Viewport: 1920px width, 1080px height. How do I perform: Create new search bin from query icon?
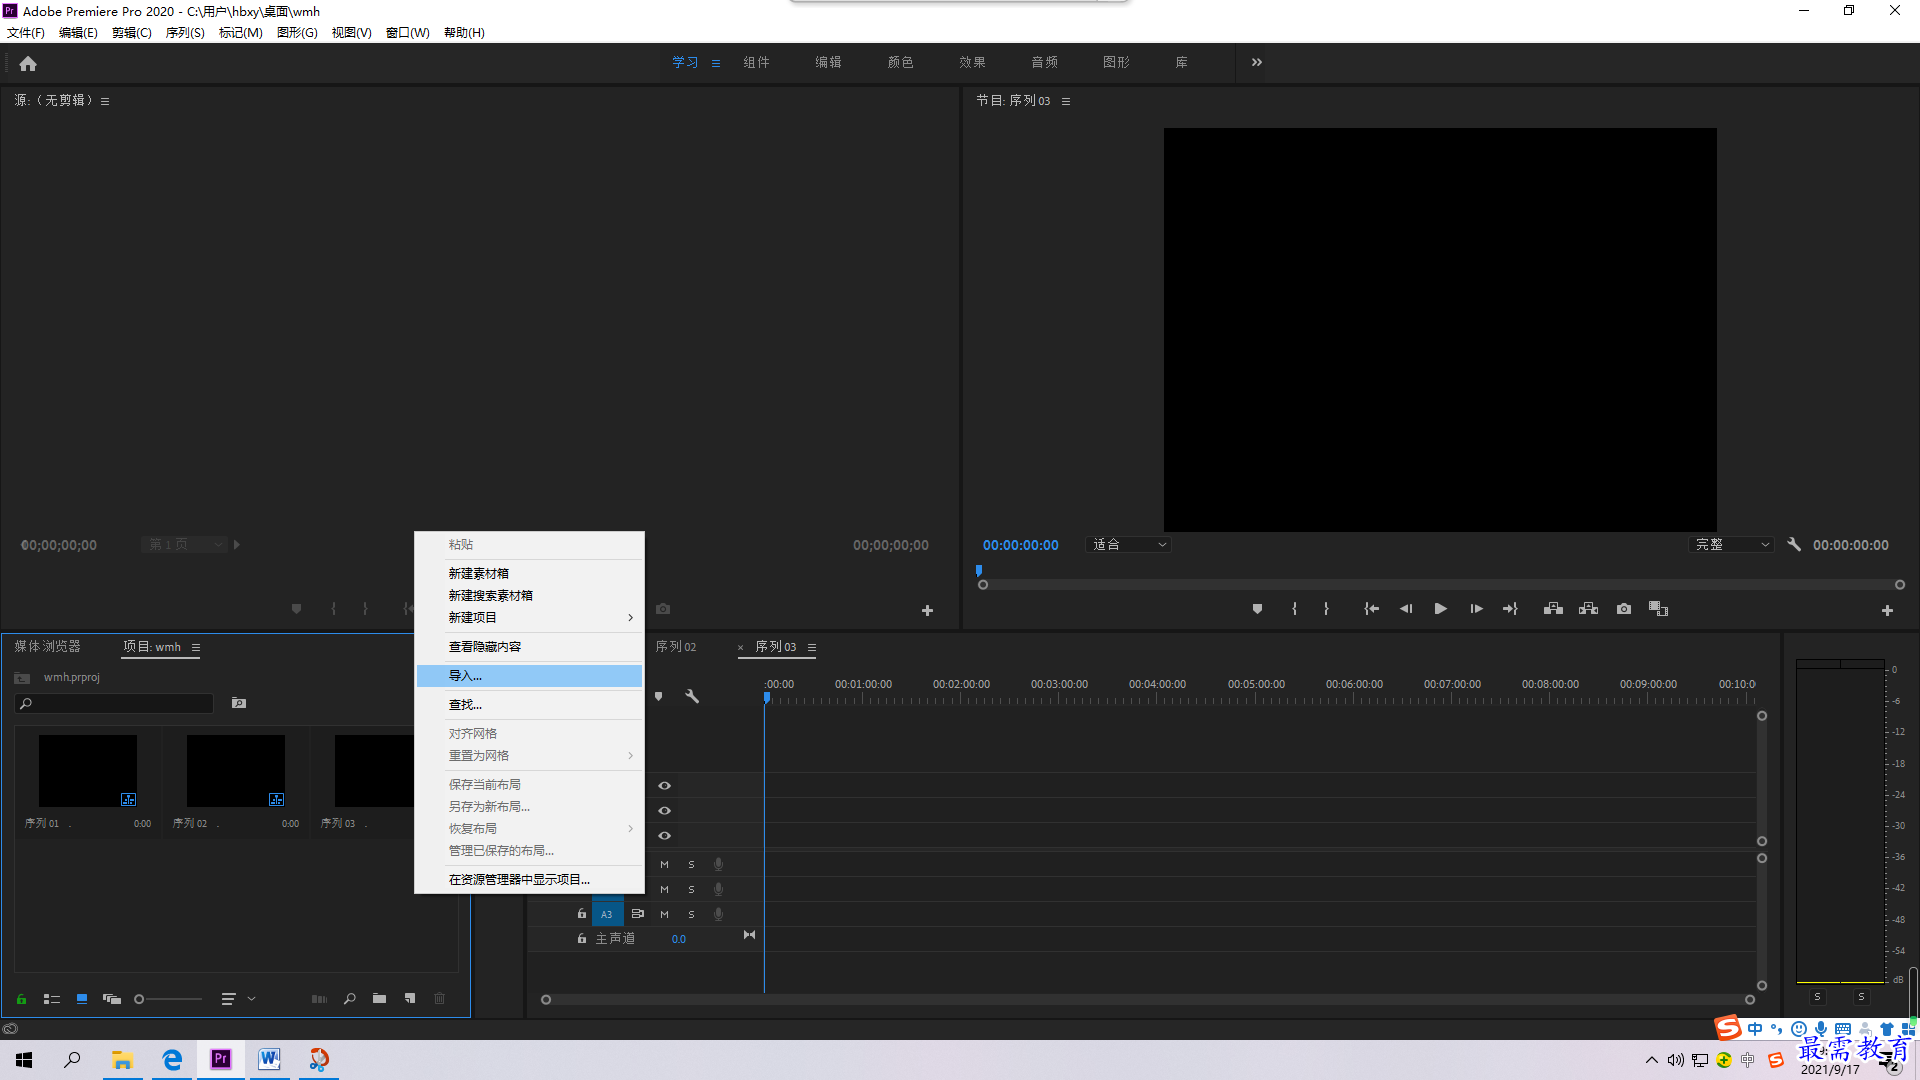click(239, 703)
